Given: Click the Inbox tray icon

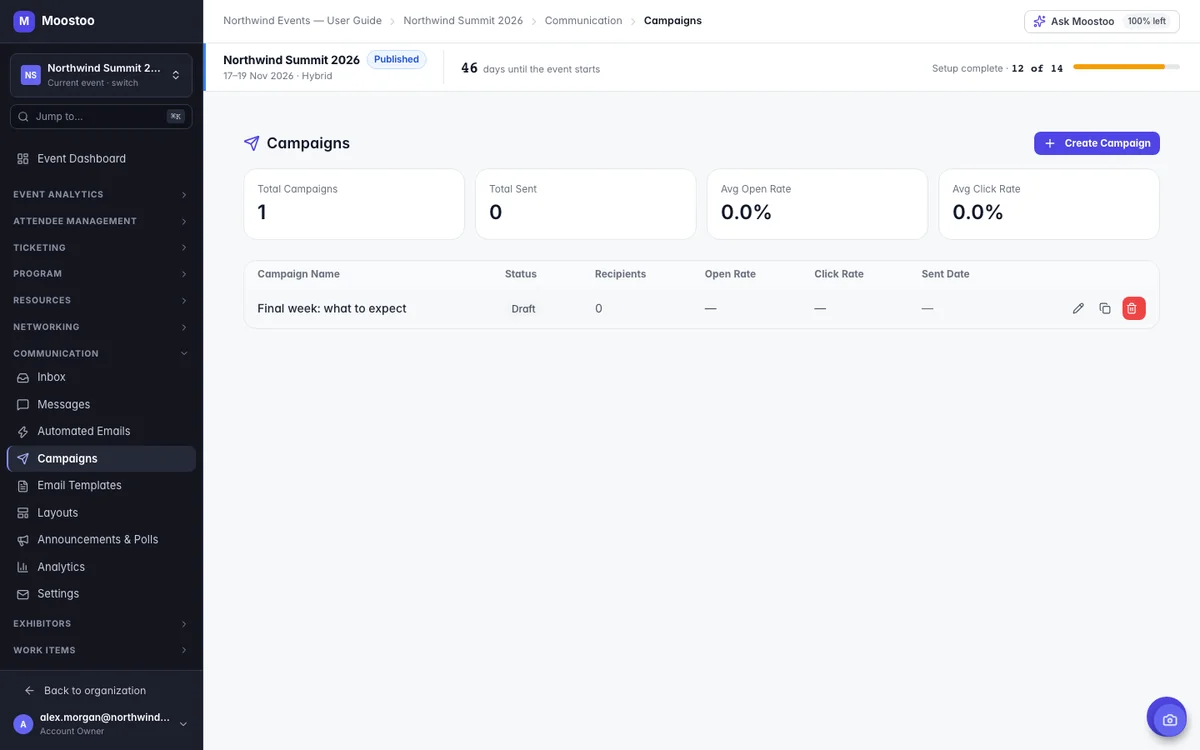Looking at the screenshot, I should [23, 378].
